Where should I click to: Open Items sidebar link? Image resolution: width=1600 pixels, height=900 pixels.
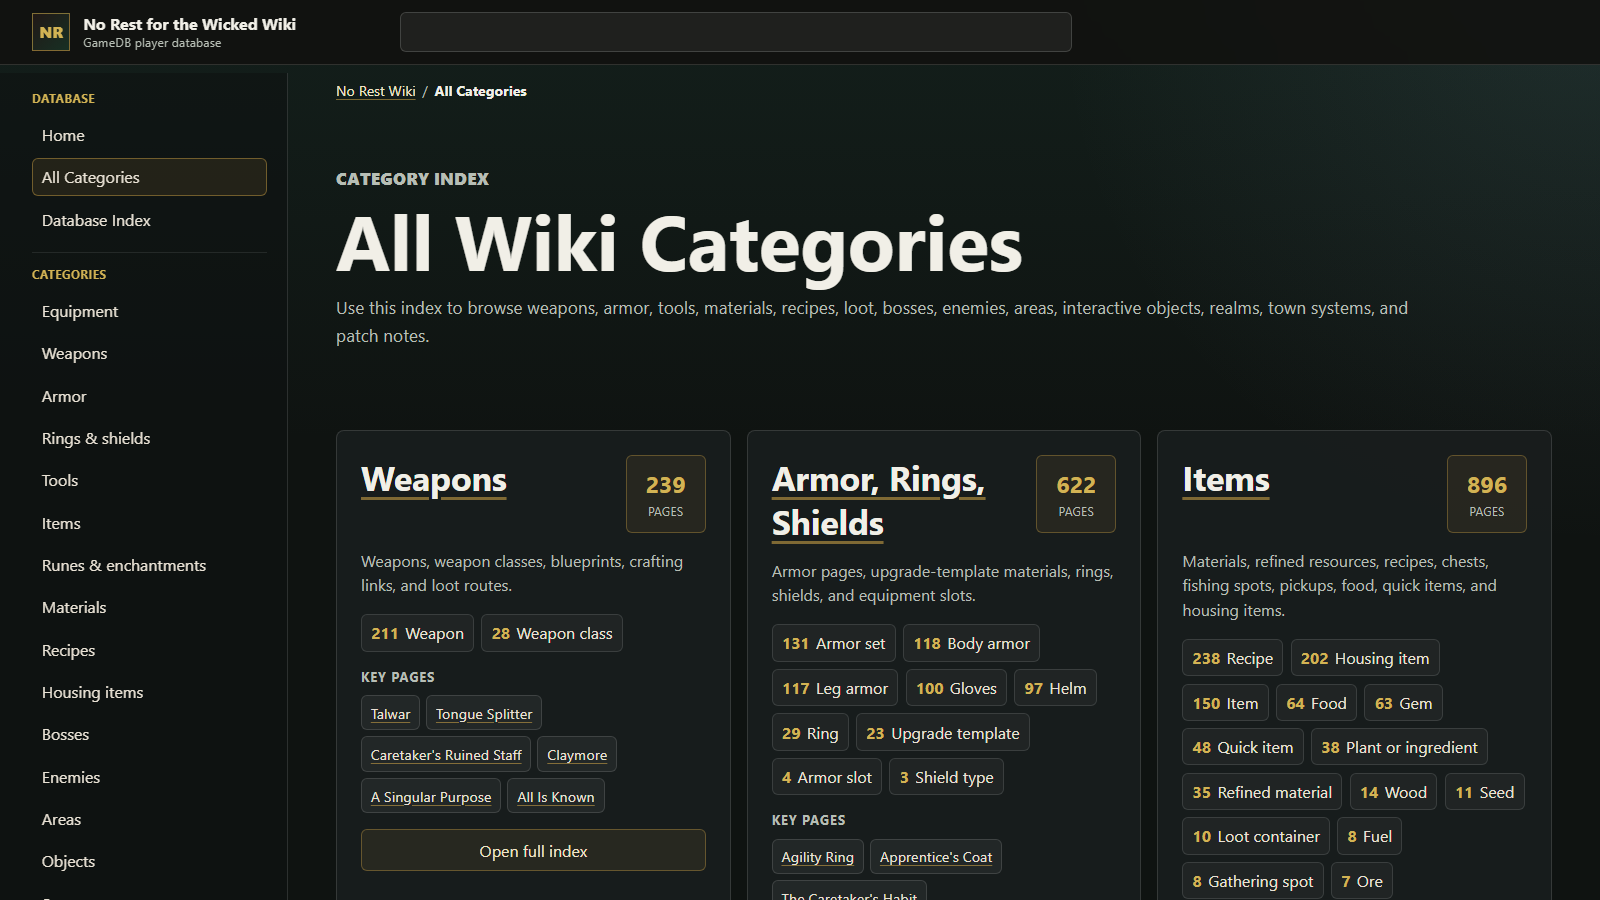pos(149,523)
